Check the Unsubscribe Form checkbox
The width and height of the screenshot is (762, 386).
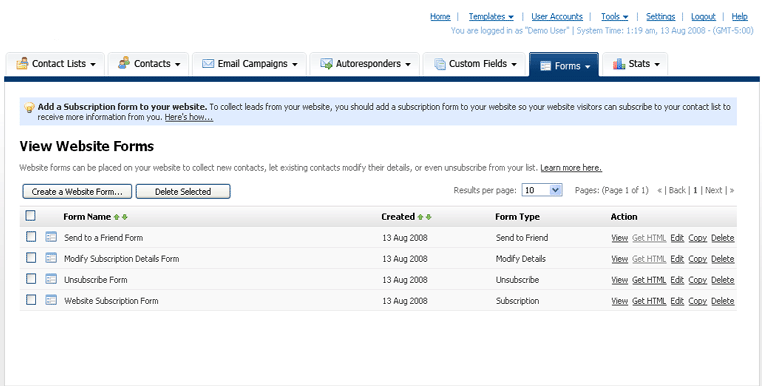click(31, 279)
